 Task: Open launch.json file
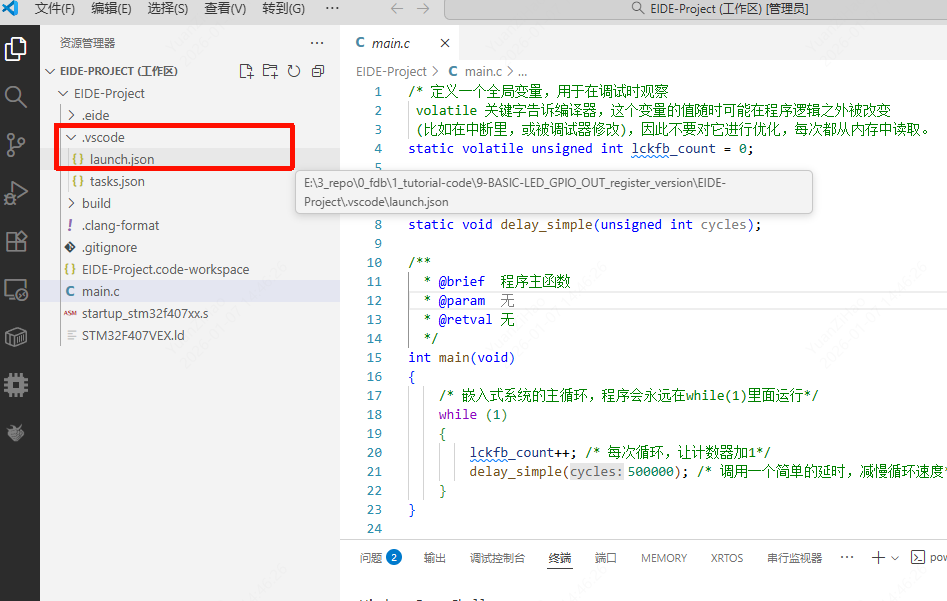pyautogui.click(x=121, y=159)
